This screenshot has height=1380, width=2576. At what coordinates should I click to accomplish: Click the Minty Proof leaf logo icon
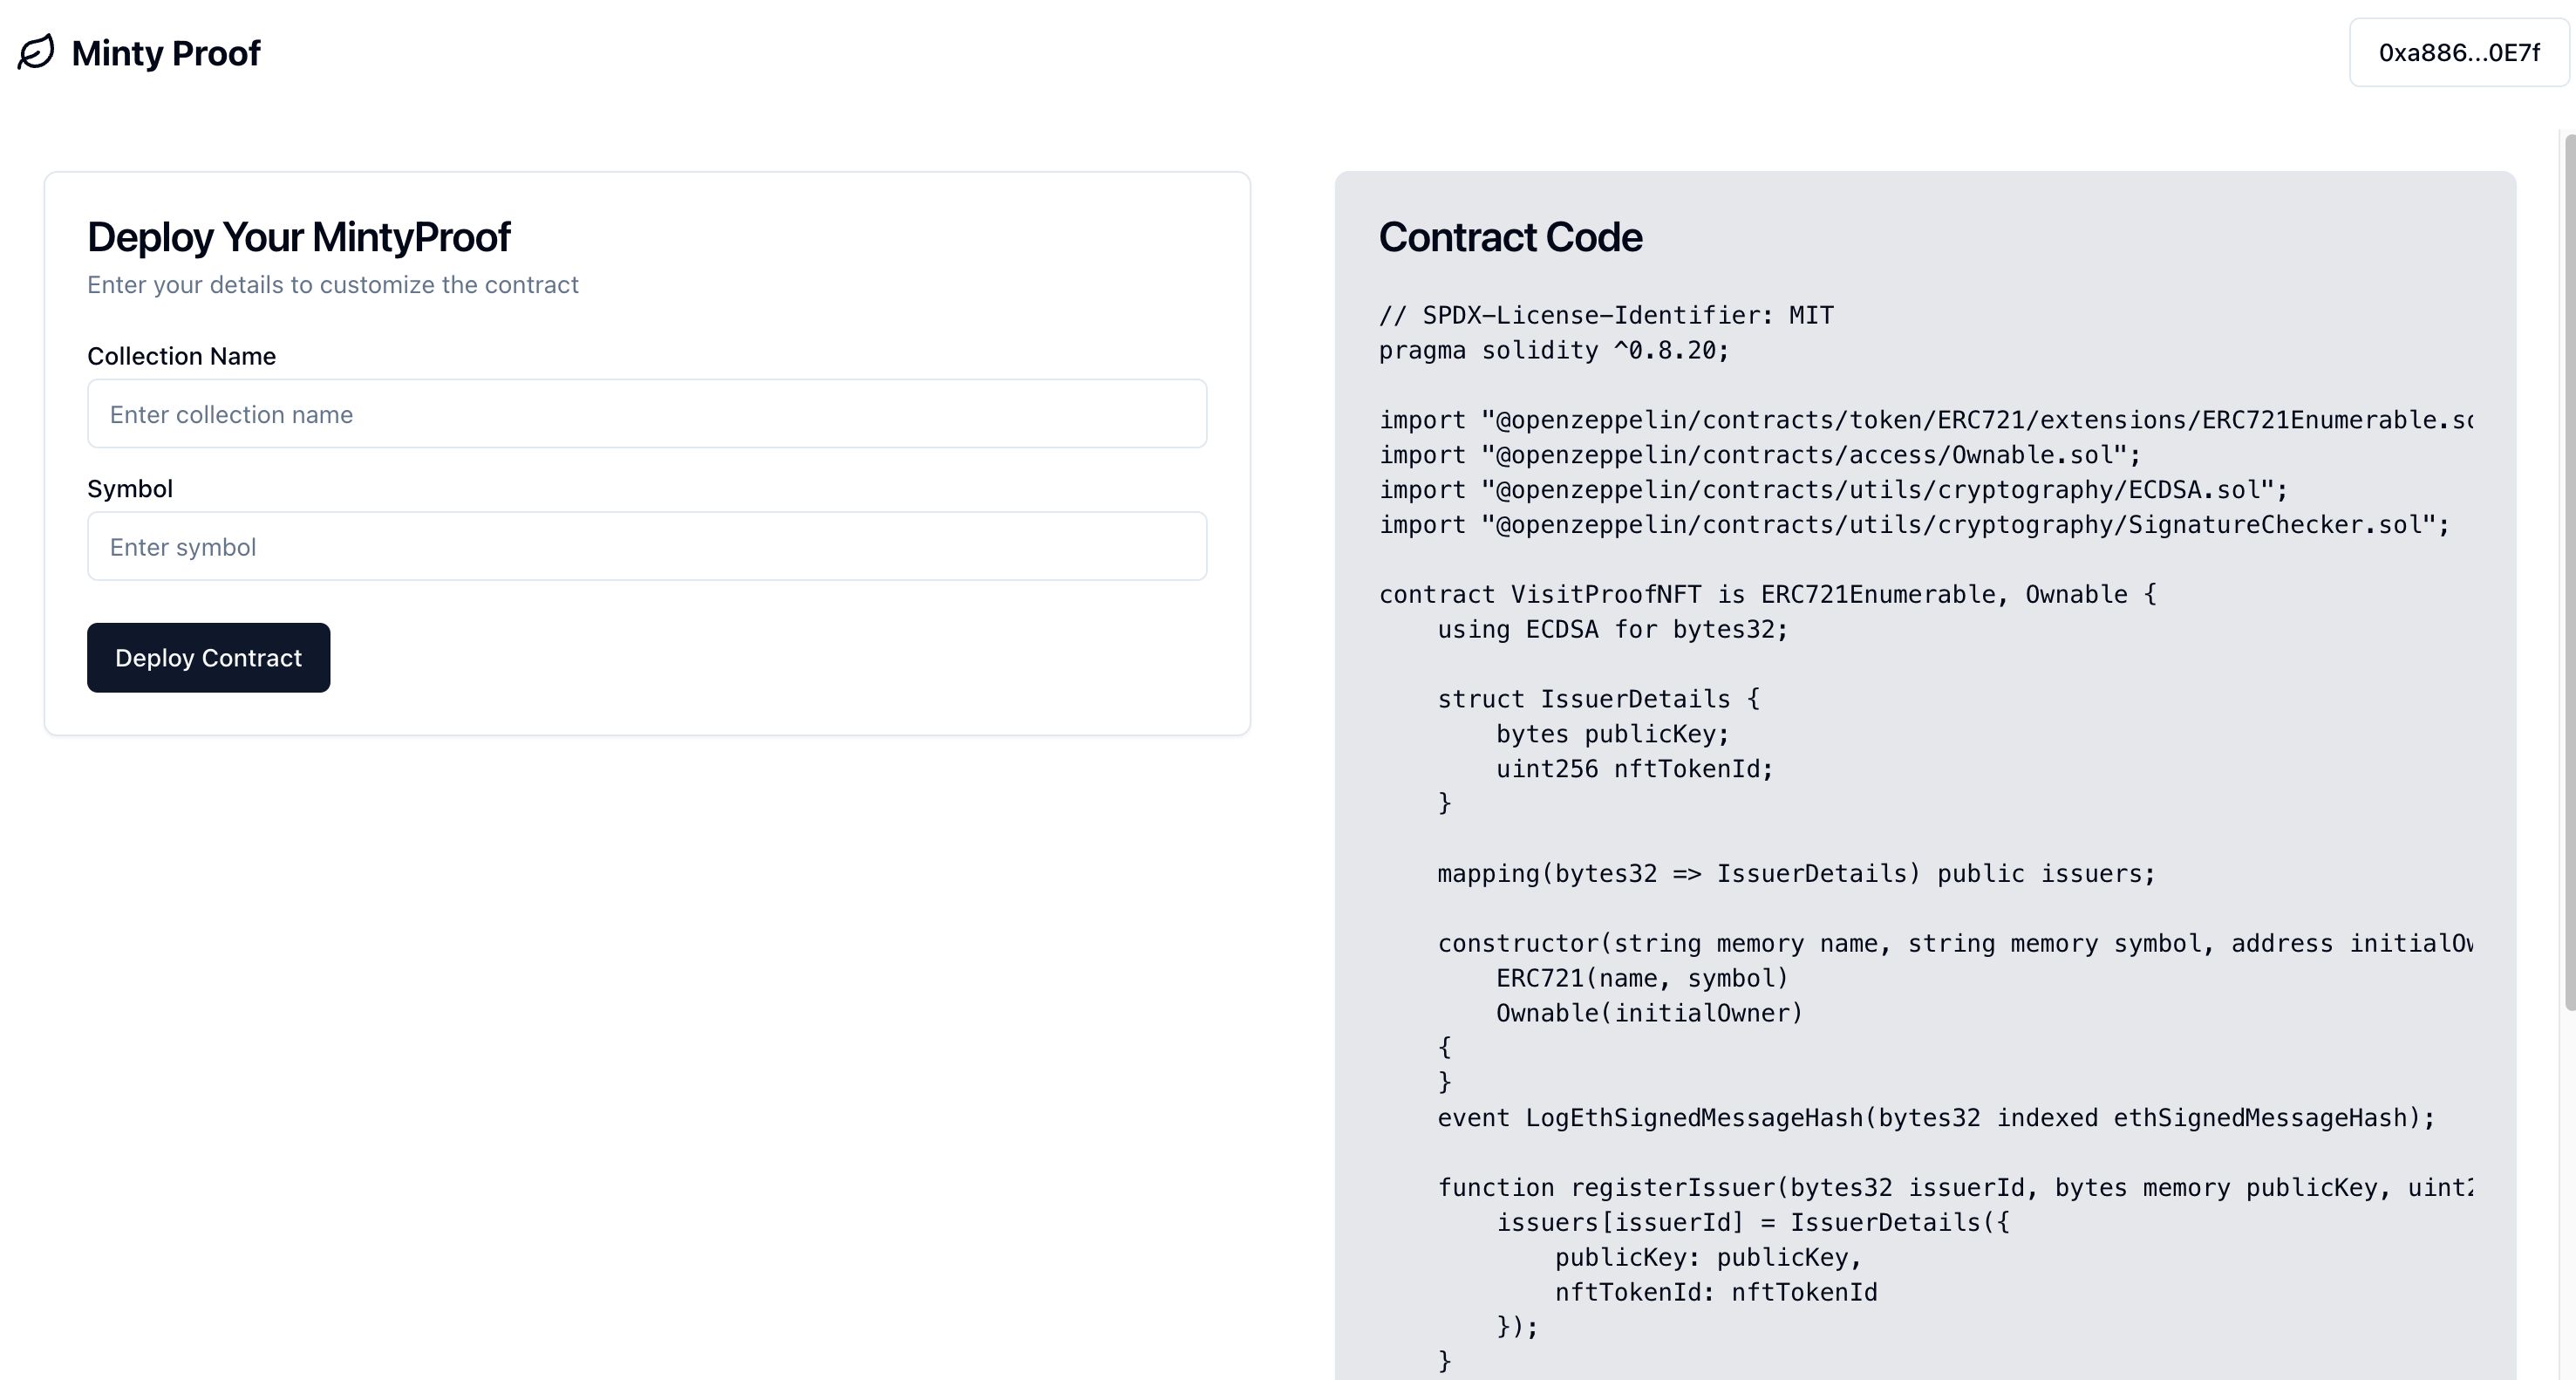tap(36, 52)
